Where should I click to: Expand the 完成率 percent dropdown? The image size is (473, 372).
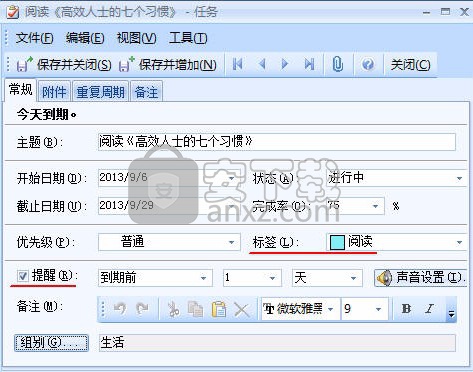(x=375, y=206)
